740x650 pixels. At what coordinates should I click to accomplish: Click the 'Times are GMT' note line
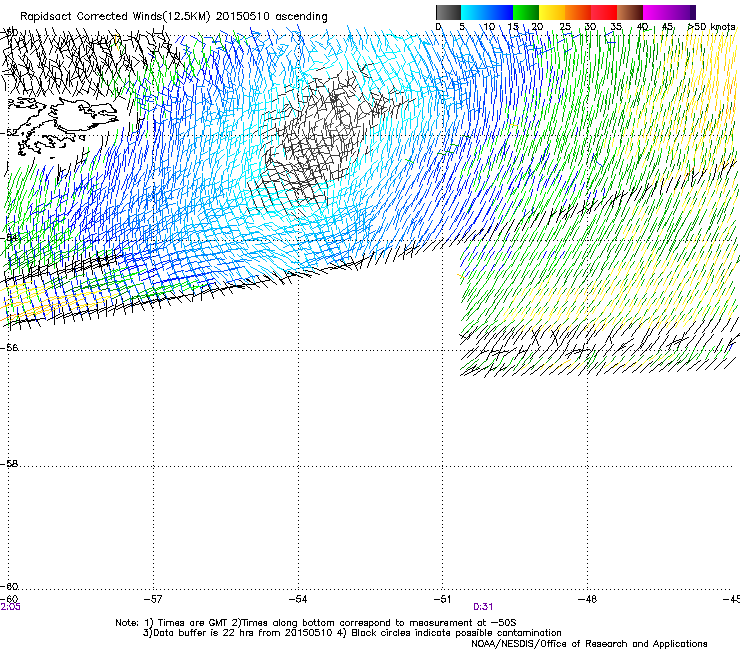316,623
